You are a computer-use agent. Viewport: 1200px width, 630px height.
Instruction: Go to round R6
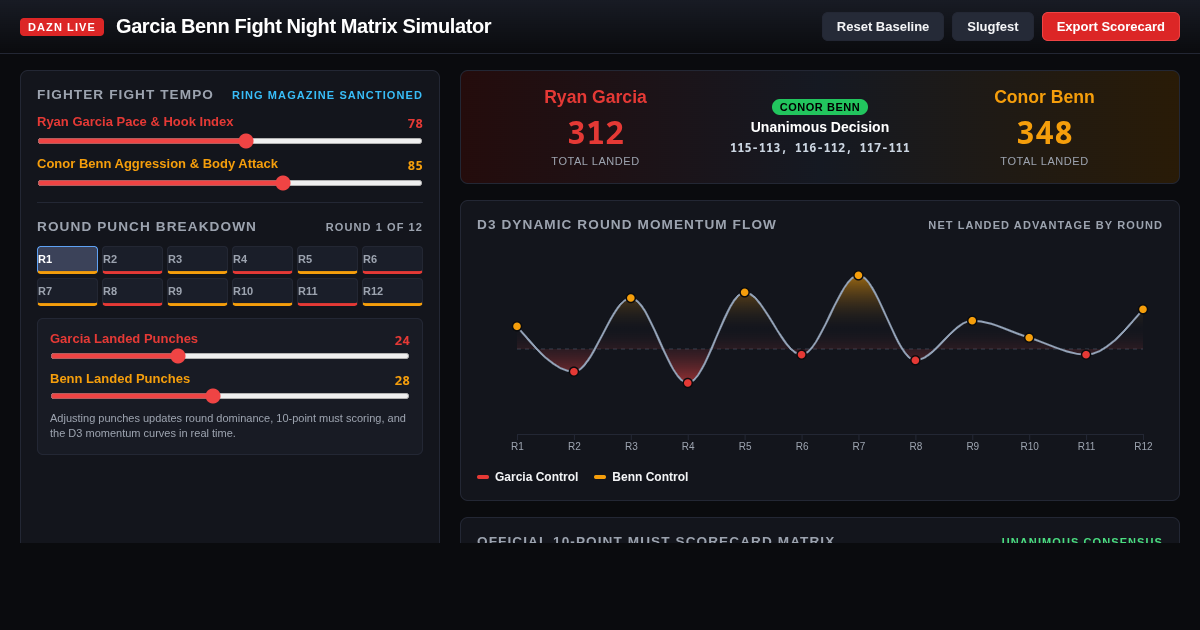392,260
